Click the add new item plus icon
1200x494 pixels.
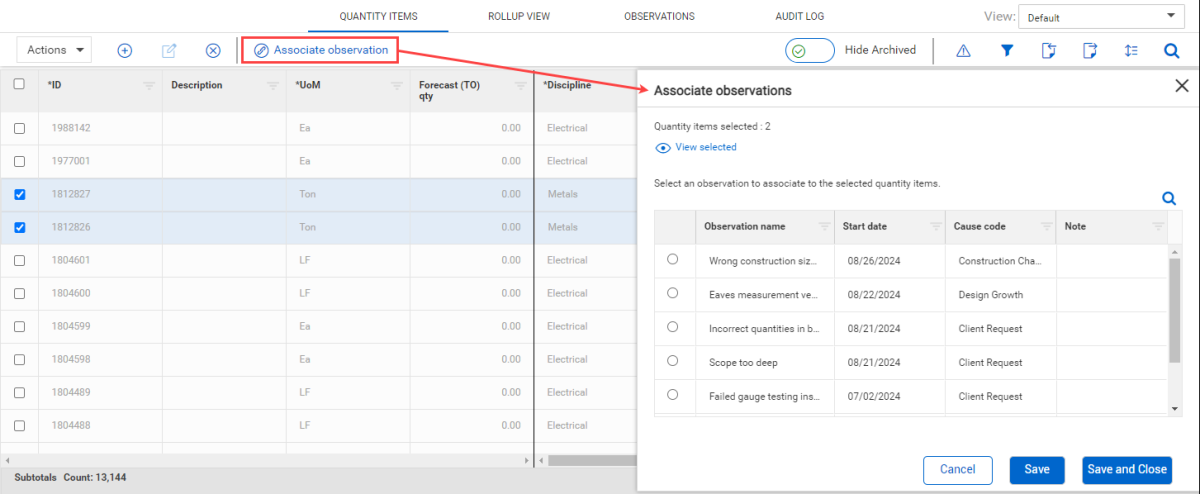[125, 51]
